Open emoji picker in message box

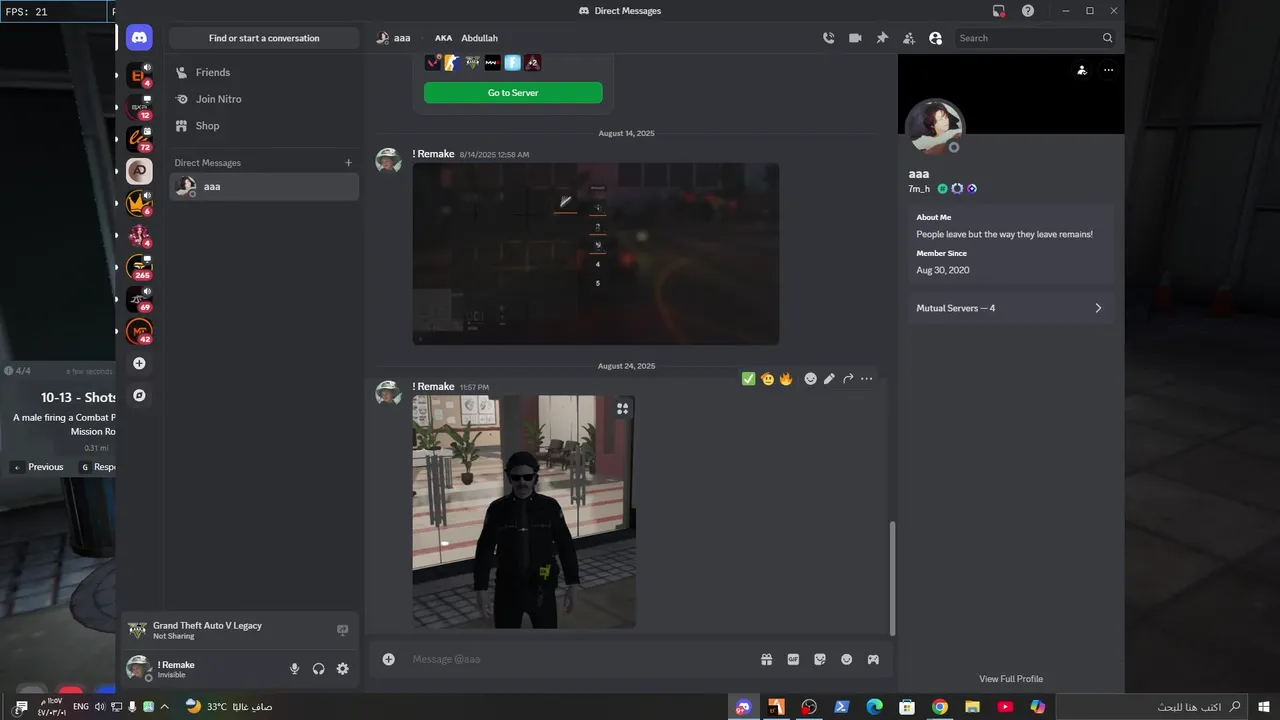[x=847, y=659]
